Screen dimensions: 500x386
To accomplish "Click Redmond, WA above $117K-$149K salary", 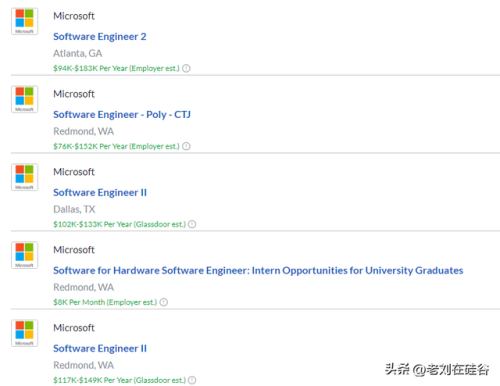I will (84, 365).
